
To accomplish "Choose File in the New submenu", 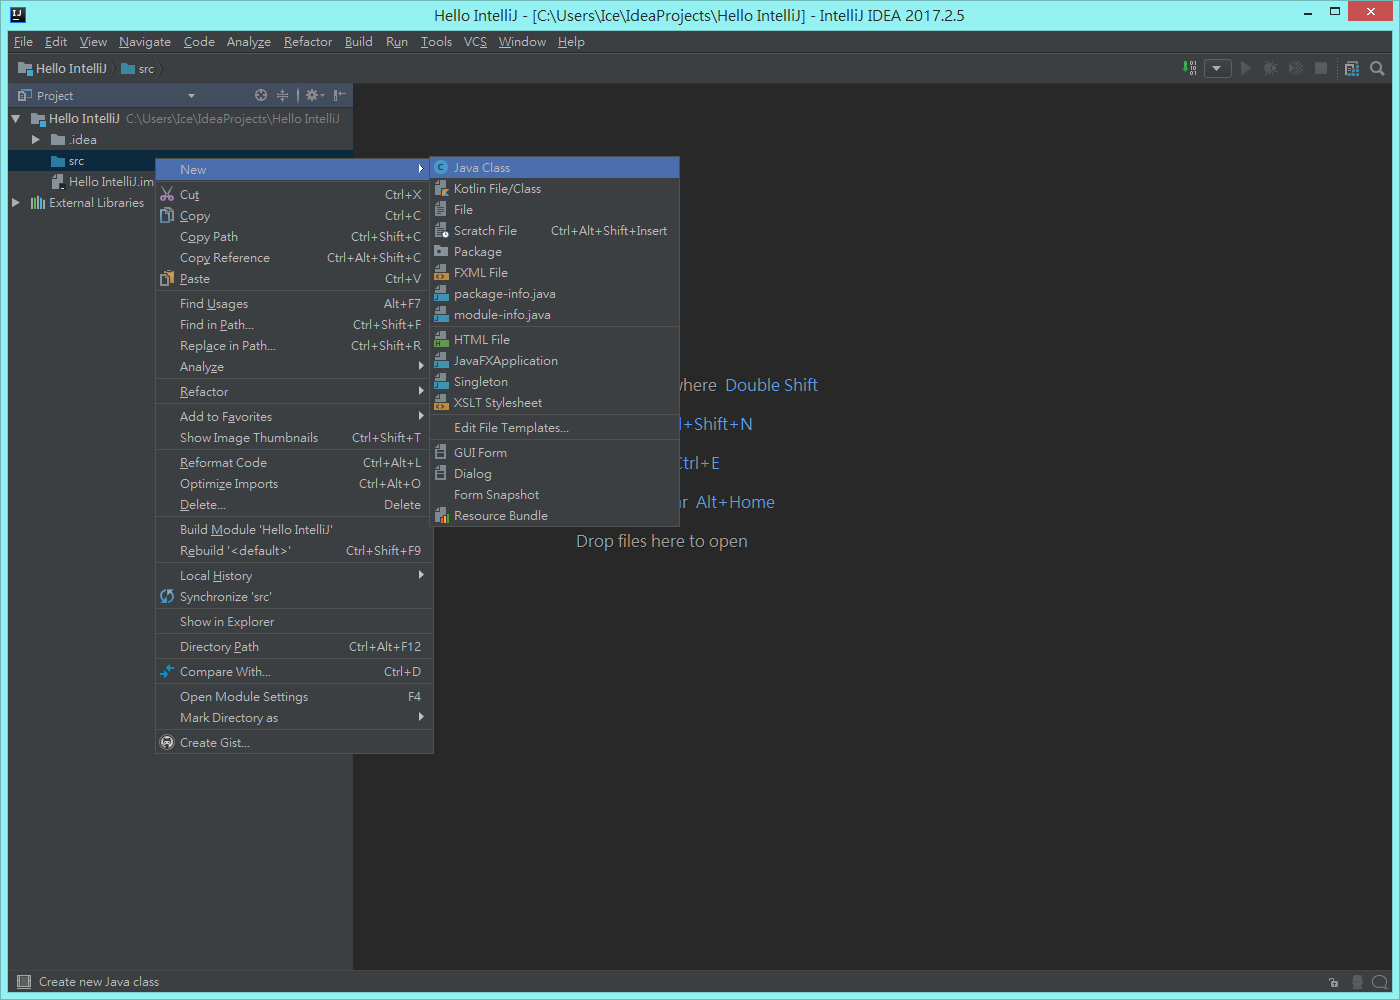I will coord(555,209).
